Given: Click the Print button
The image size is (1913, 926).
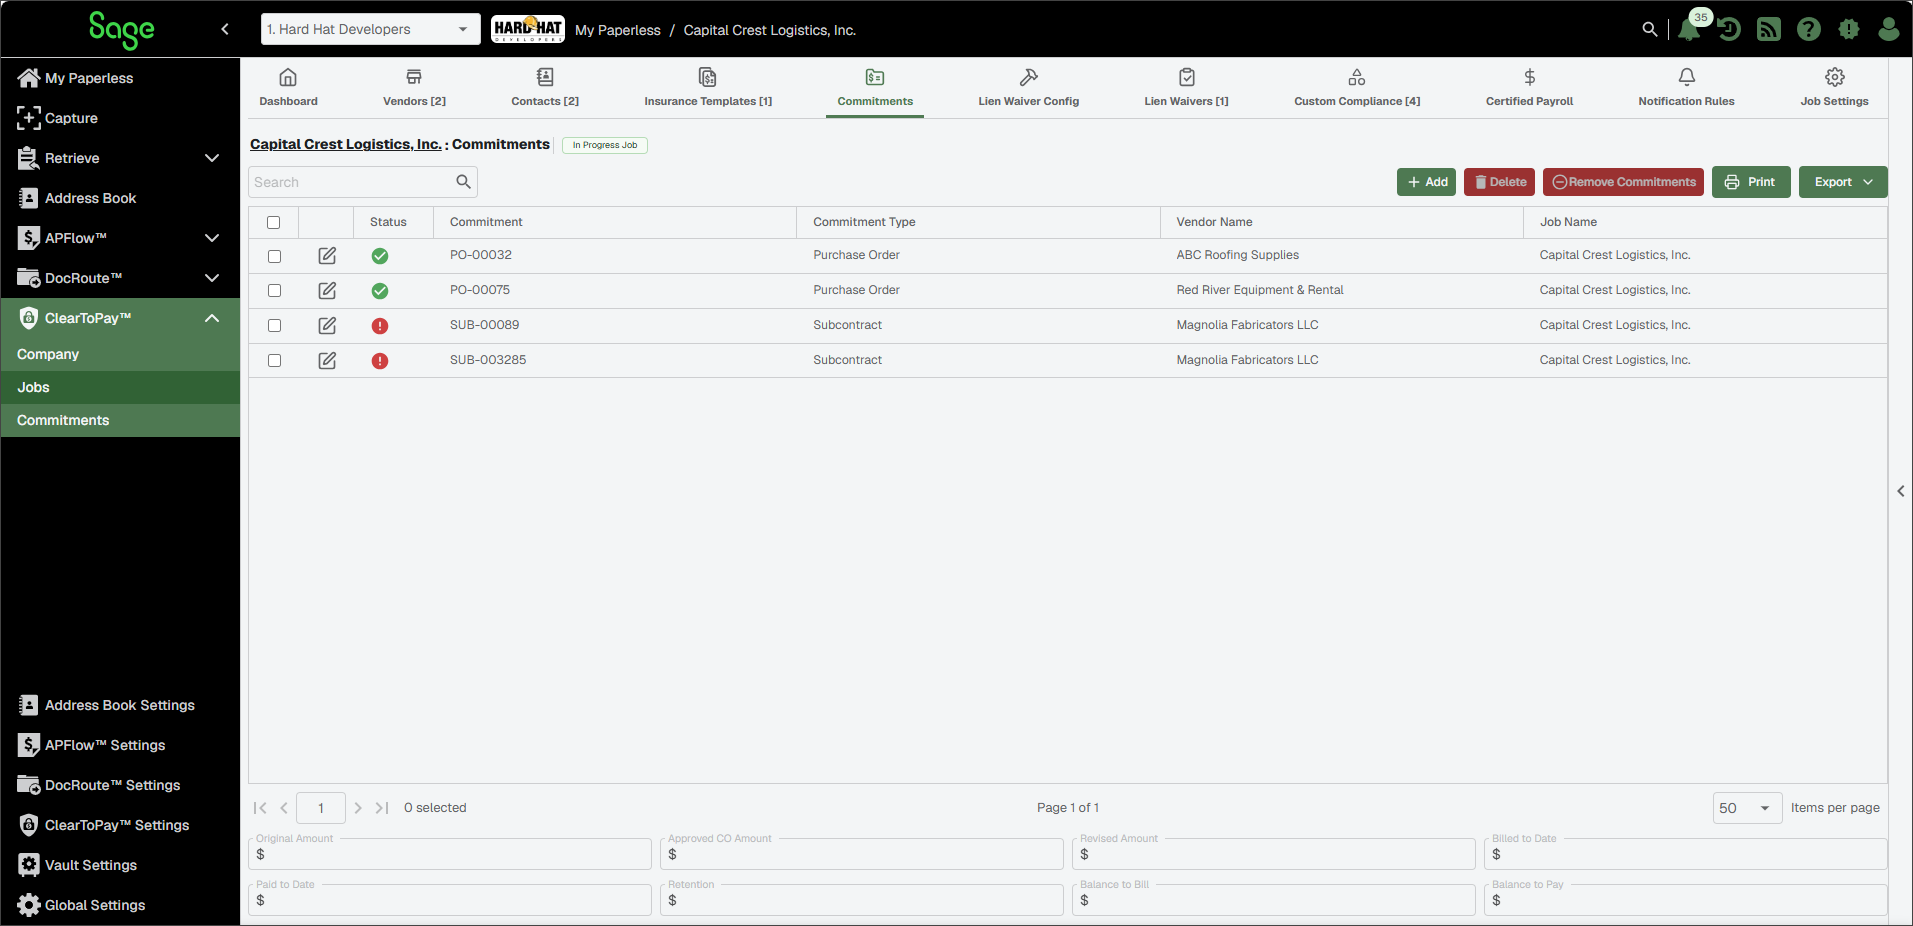Looking at the screenshot, I should [x=1751, y=182].
